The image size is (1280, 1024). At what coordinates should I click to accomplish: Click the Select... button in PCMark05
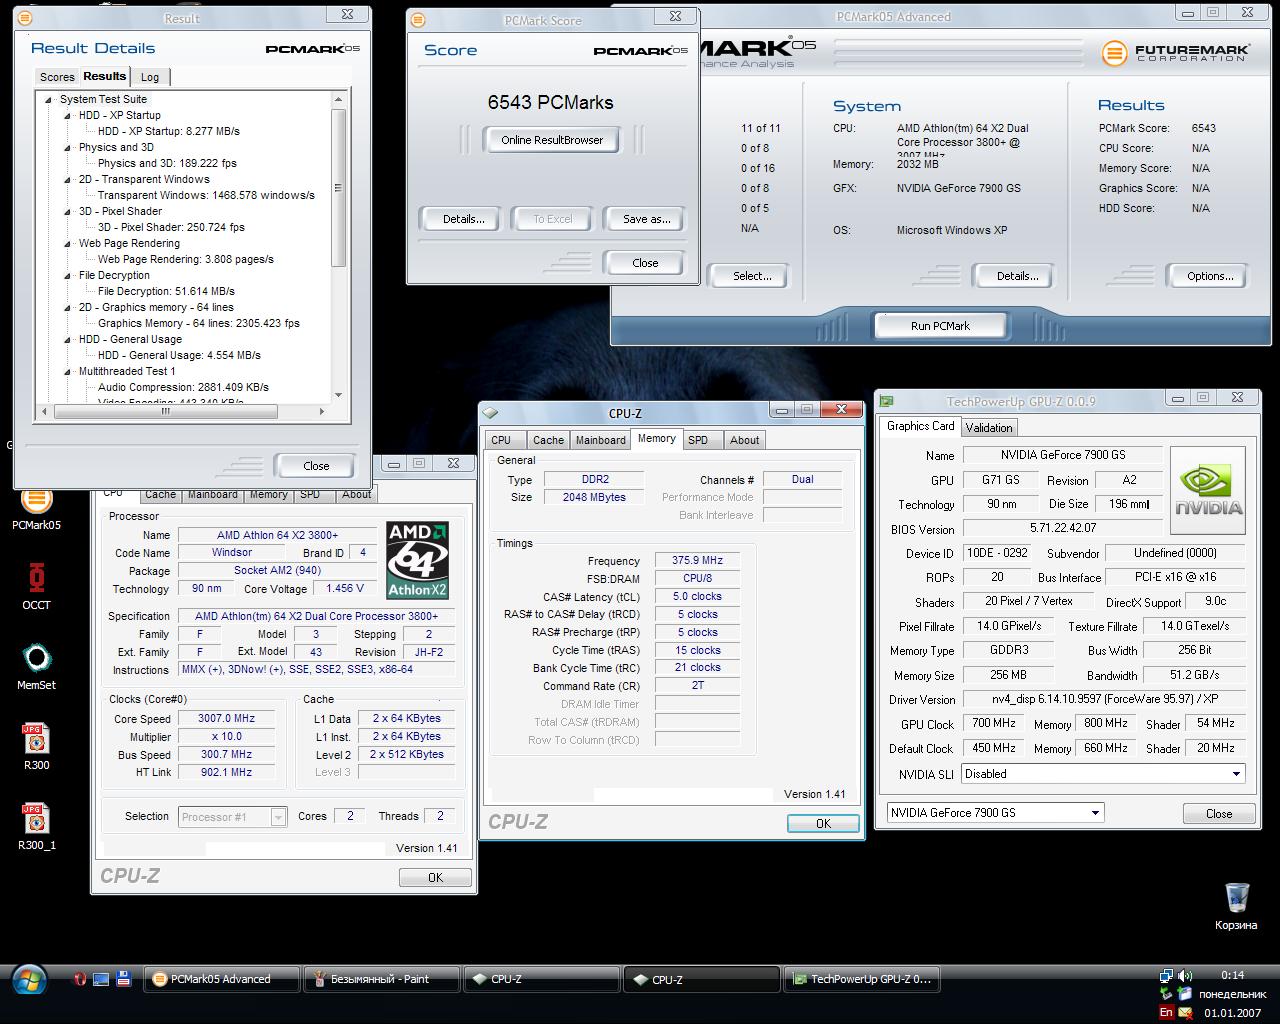click(752, 276)
